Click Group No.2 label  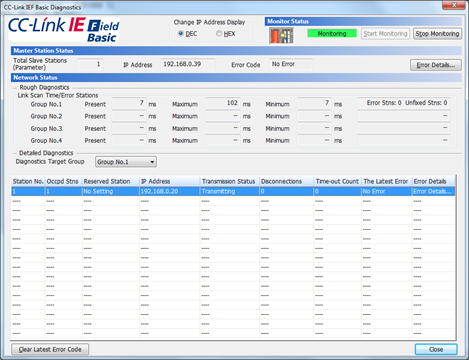coord(46,116)
